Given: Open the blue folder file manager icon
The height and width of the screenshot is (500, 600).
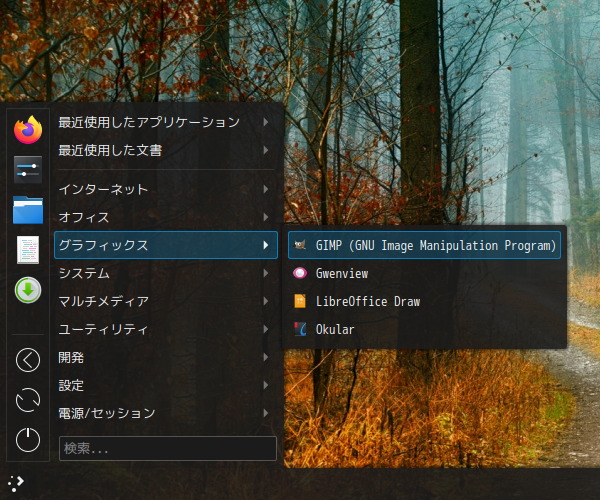Looking at the screenshot, I should click(28, 210).
